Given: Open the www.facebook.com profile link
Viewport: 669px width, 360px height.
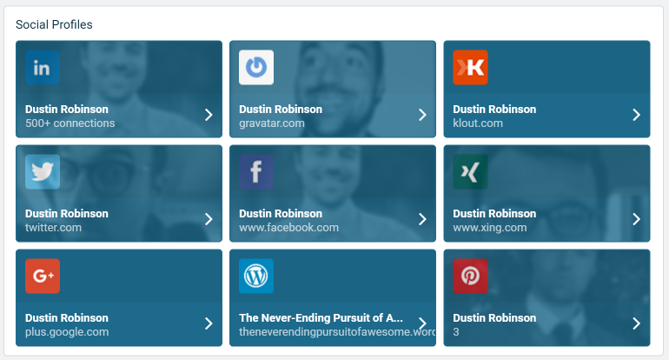Looking at the screenshot, I should coord(289,227).
